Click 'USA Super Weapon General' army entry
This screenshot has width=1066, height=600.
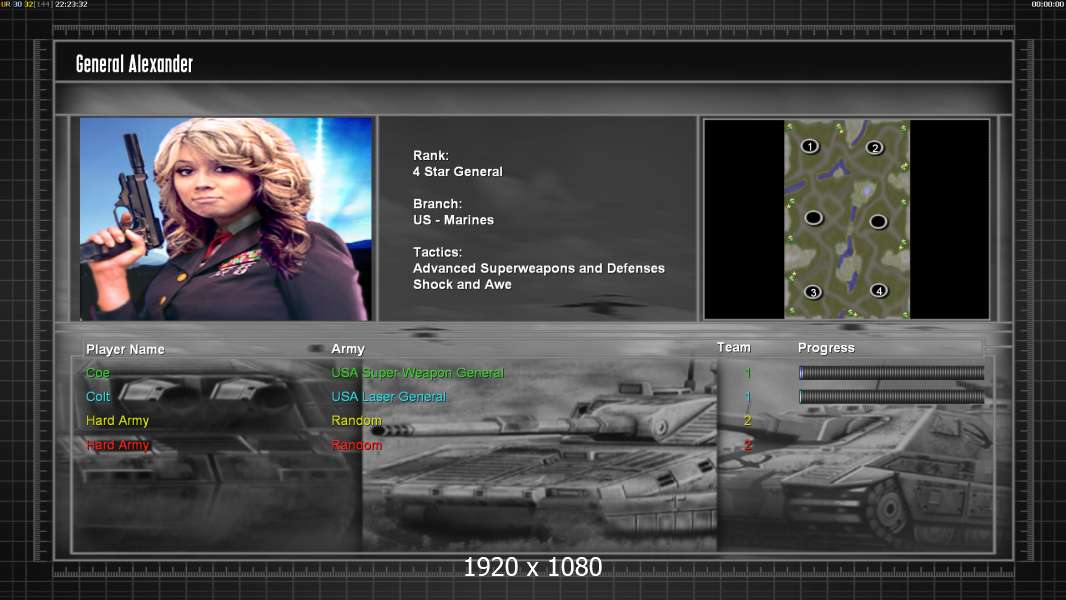point(417,373)
